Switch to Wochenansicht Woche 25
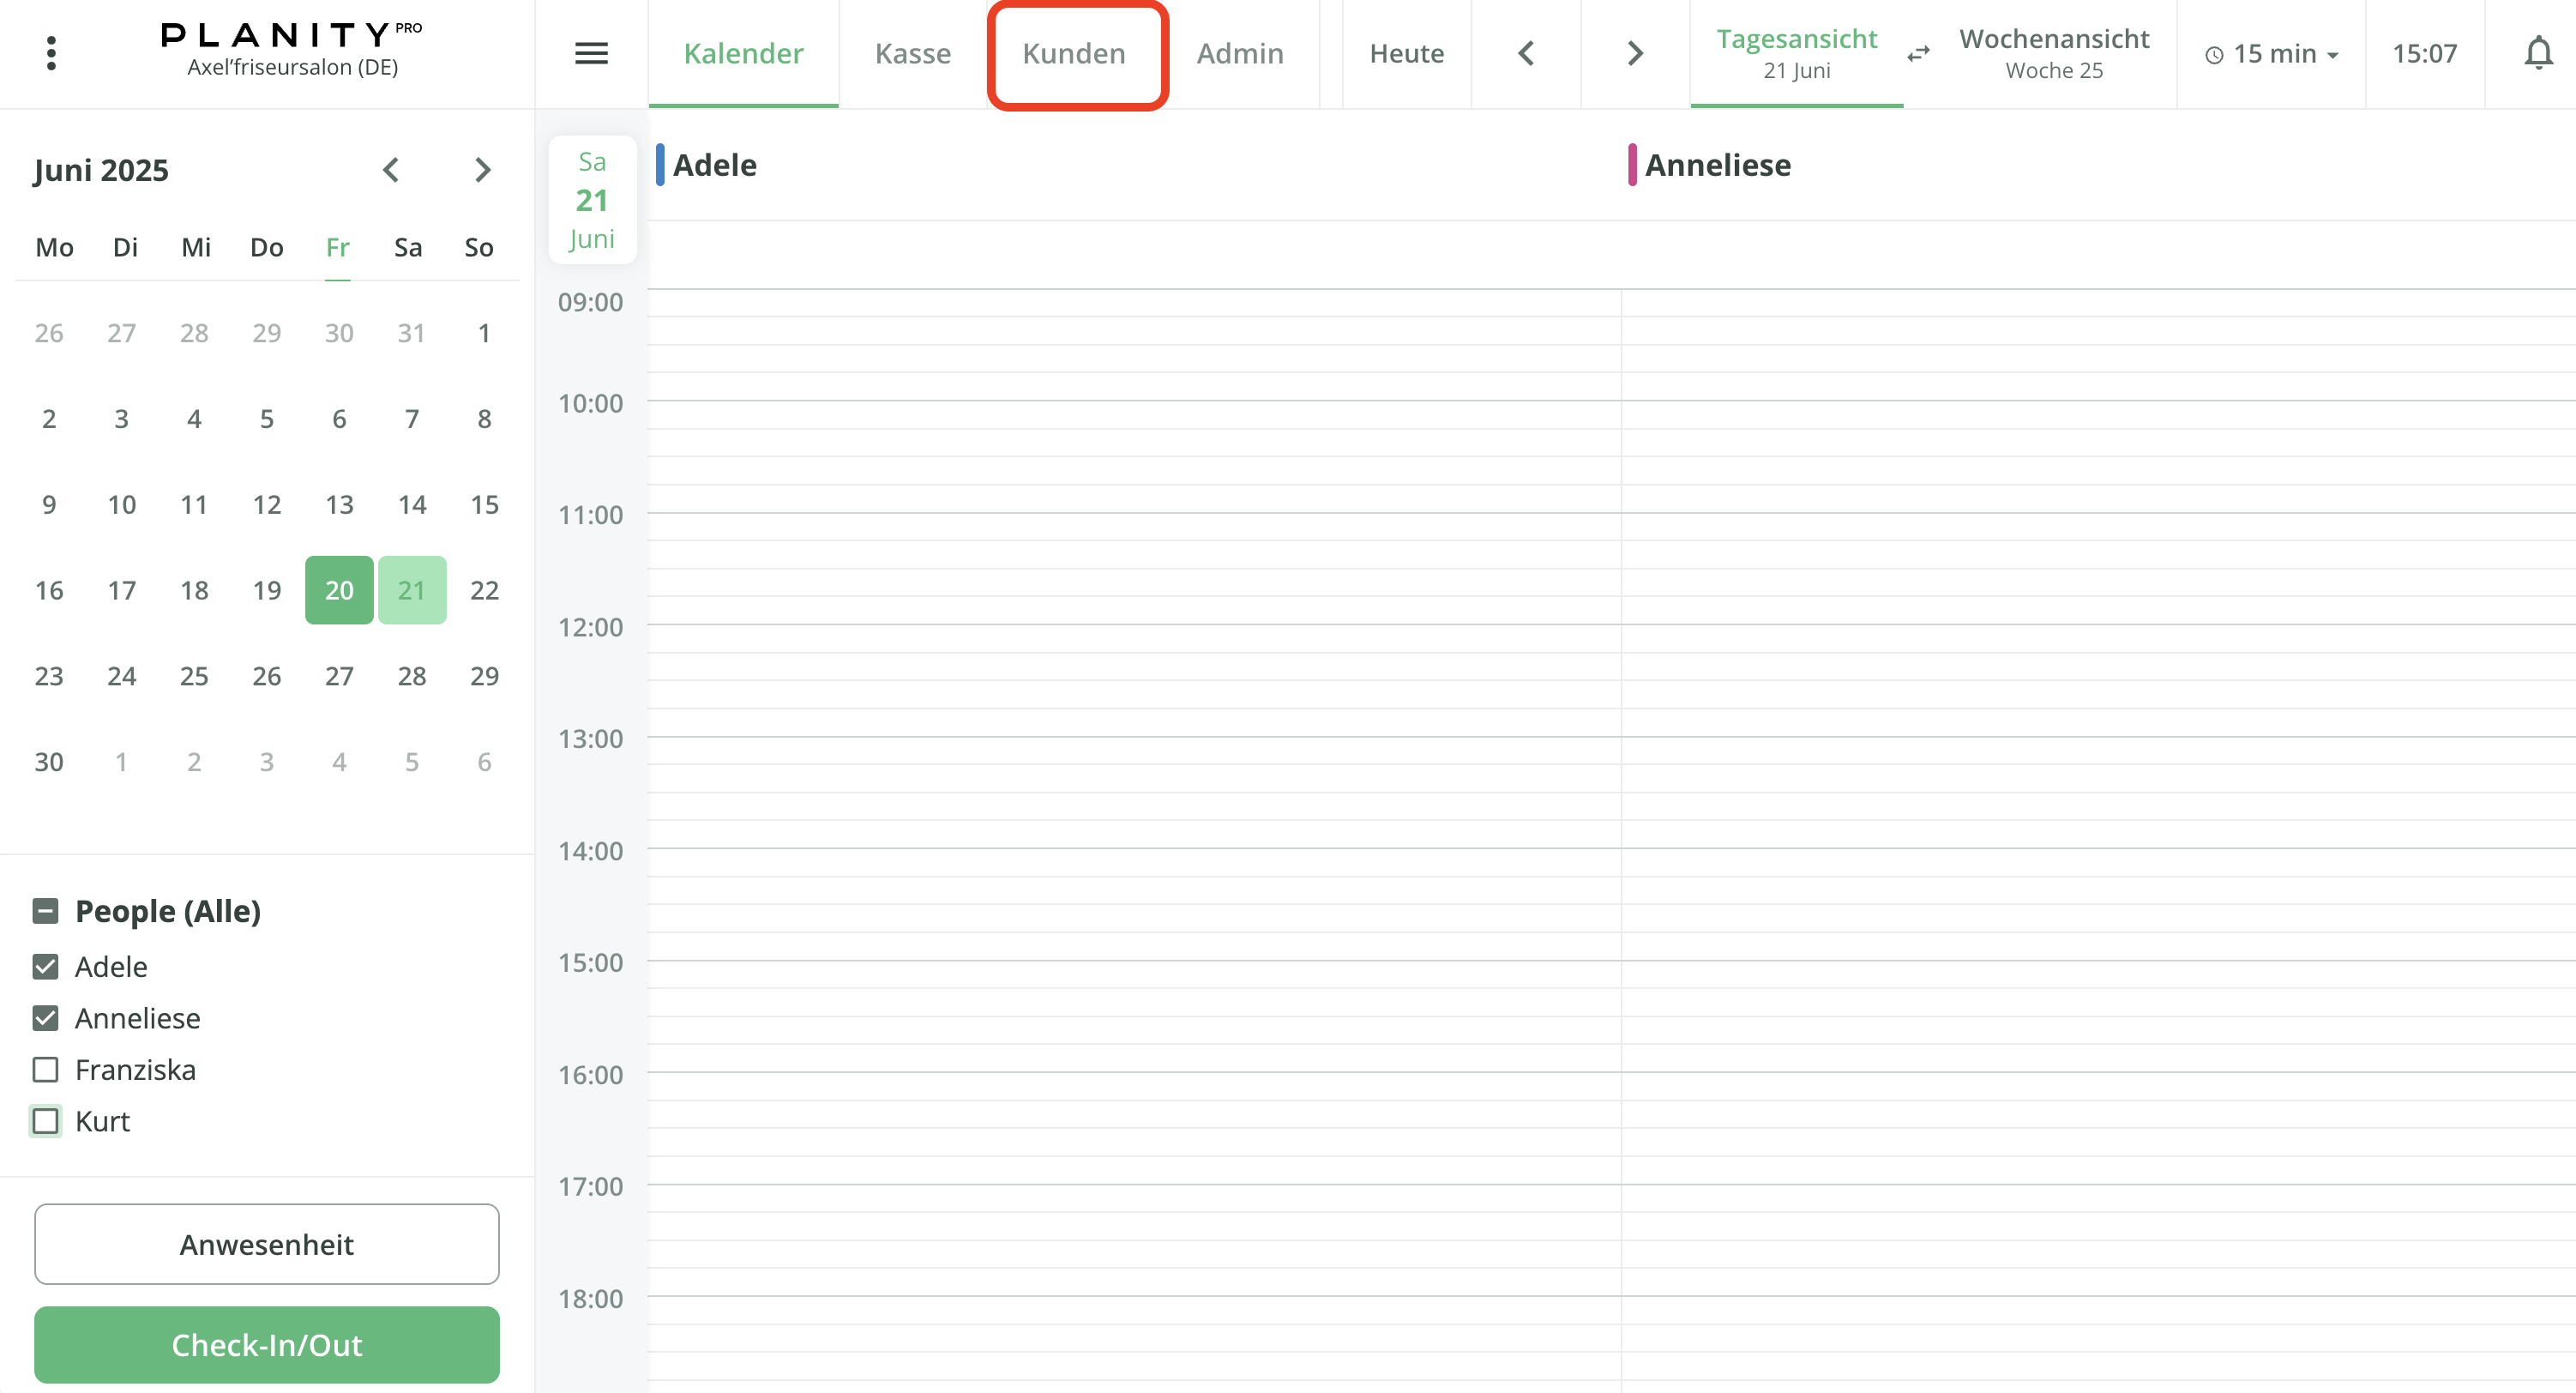Image resolution: width=2576 pixels, height=1393 pixels. click(2053, 53)
